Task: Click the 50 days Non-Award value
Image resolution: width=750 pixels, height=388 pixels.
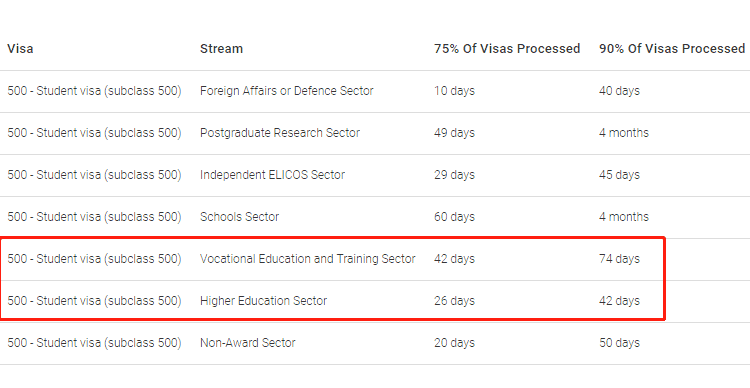Action: tap(619, 343)
